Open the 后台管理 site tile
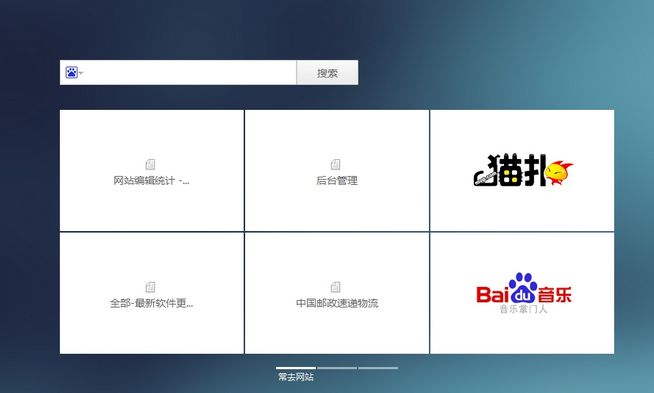The image size is (654, 393). 337,170
